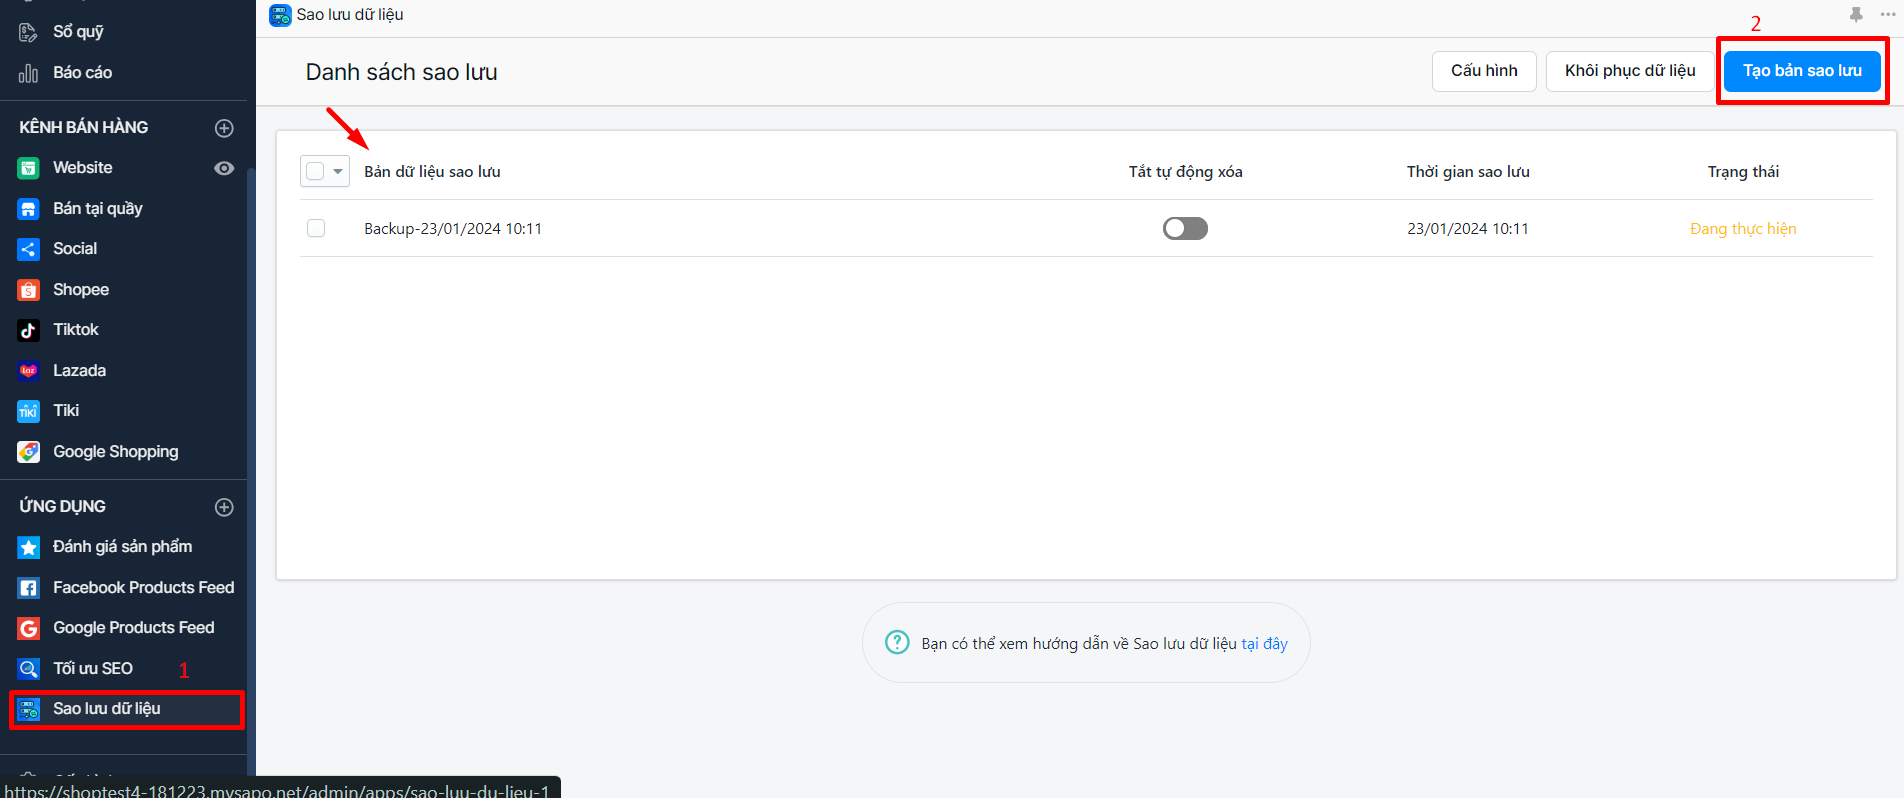
Task: Click the Cấu hình button
Action: click(x=1484, y=71)
